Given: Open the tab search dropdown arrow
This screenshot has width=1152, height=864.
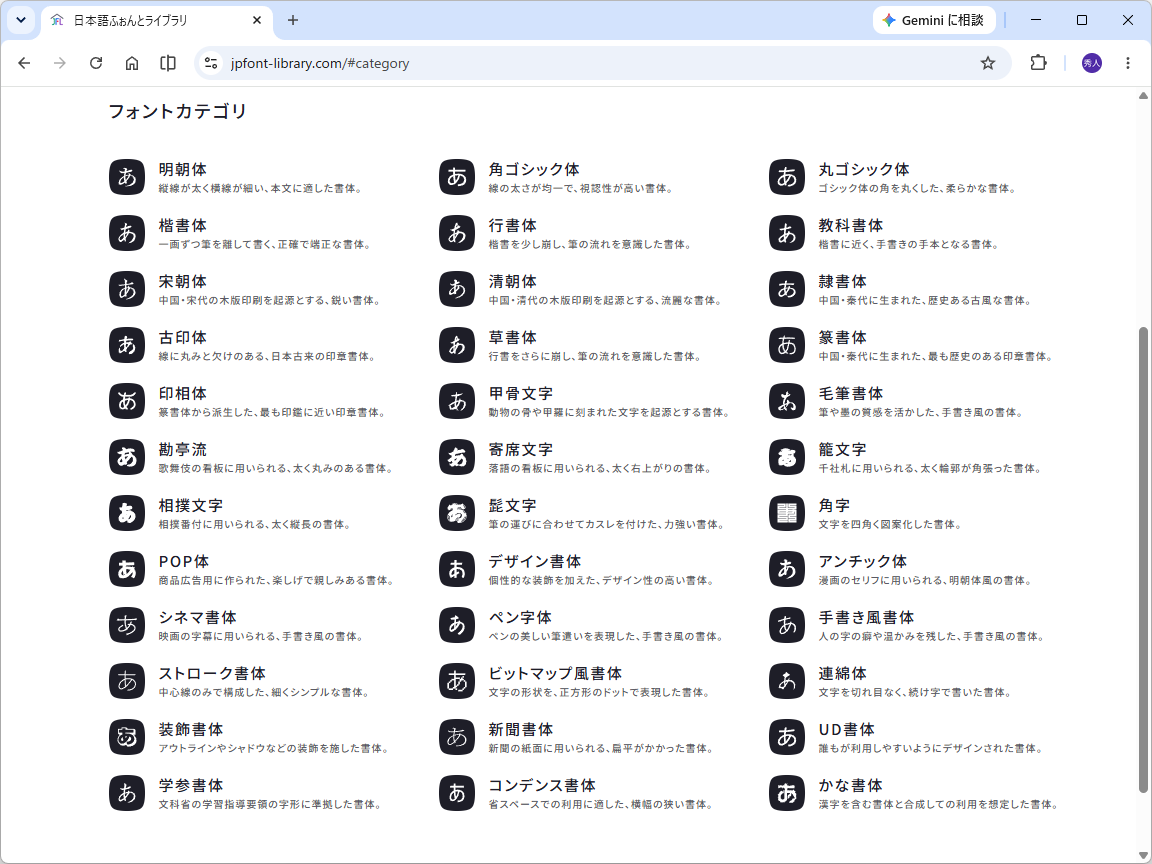Looking at the screenshot, I should pyautogui.click(x=21, y=20).
